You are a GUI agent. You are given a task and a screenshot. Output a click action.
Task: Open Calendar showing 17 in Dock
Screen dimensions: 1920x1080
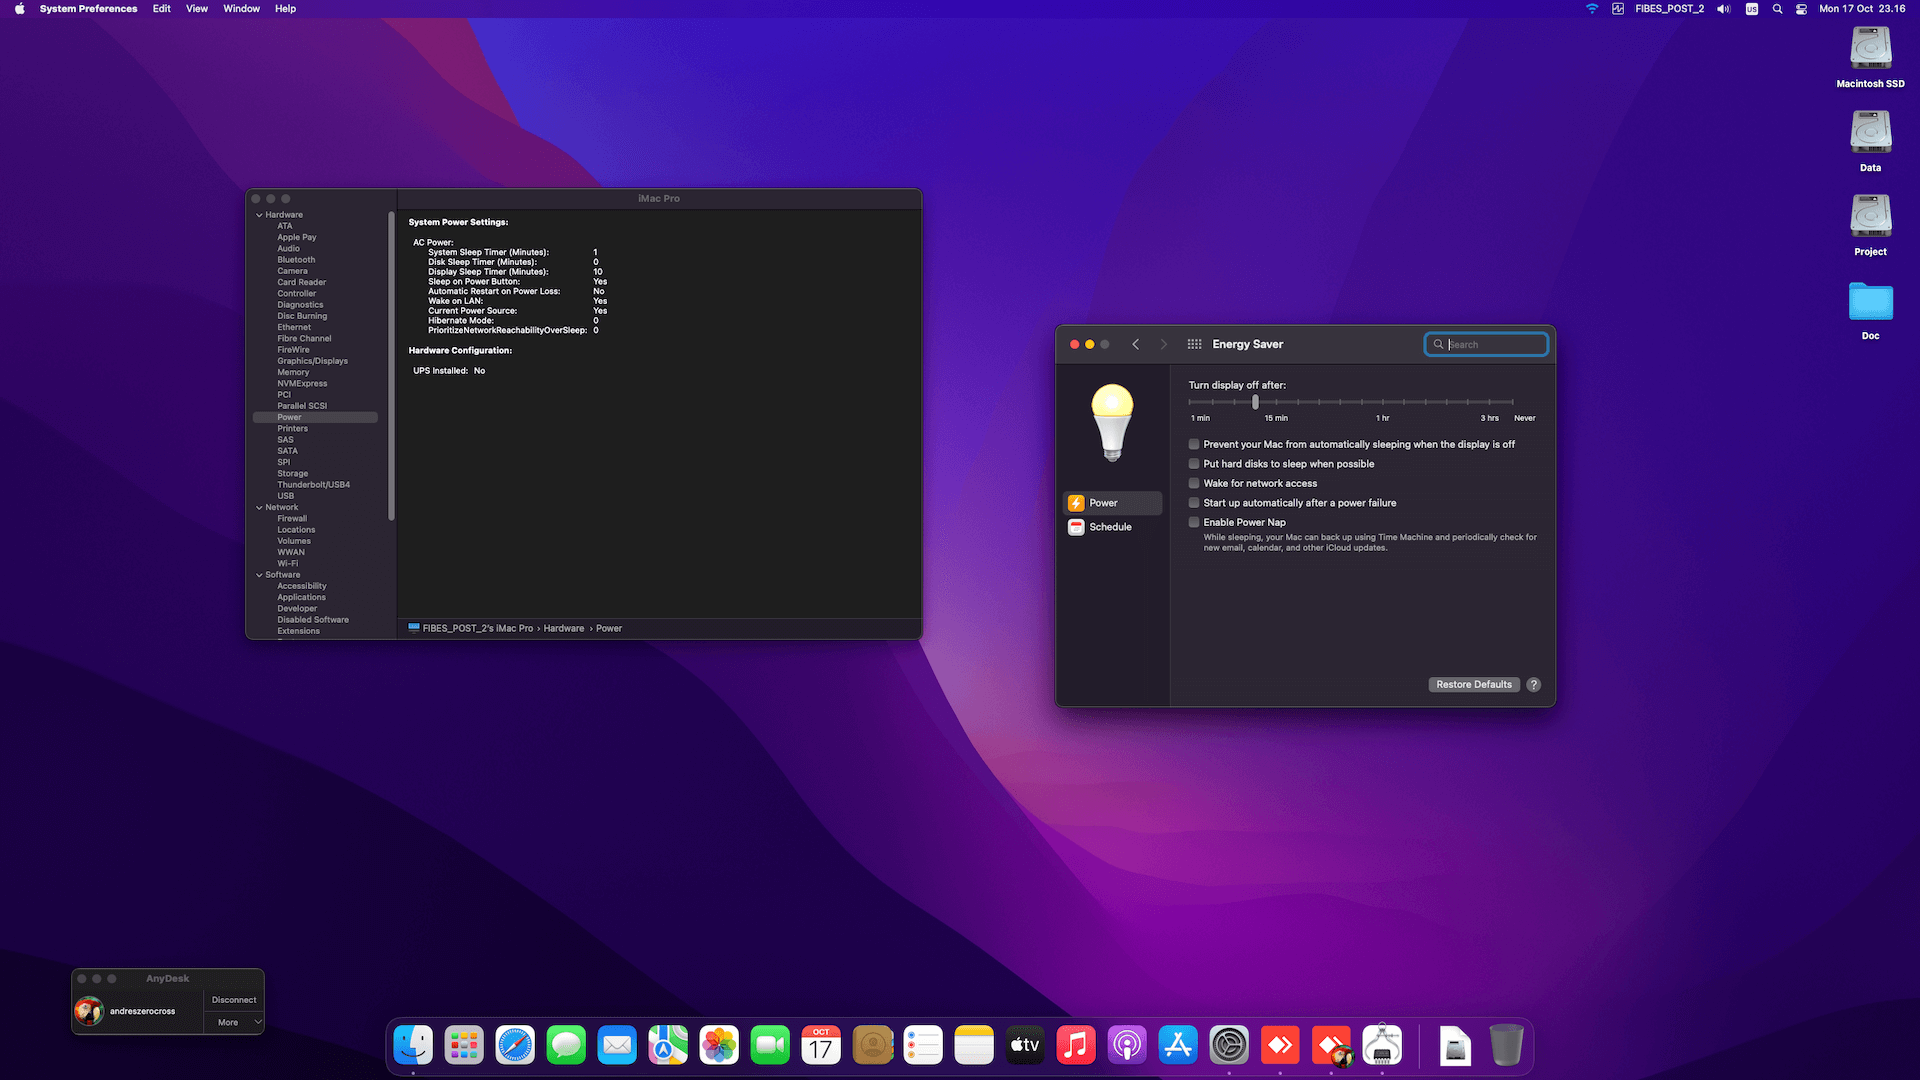pyautogui.click(x=821, y=1046)
